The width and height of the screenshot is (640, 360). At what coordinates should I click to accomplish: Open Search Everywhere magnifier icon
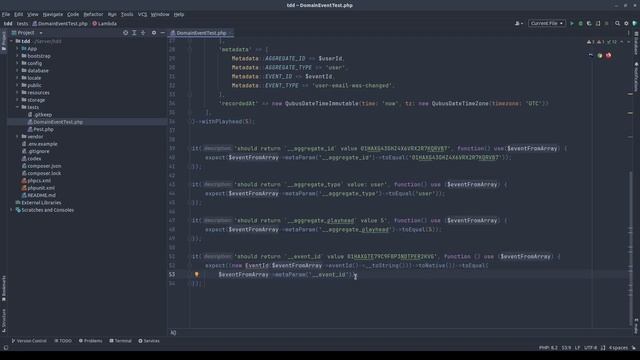[618, 24]
